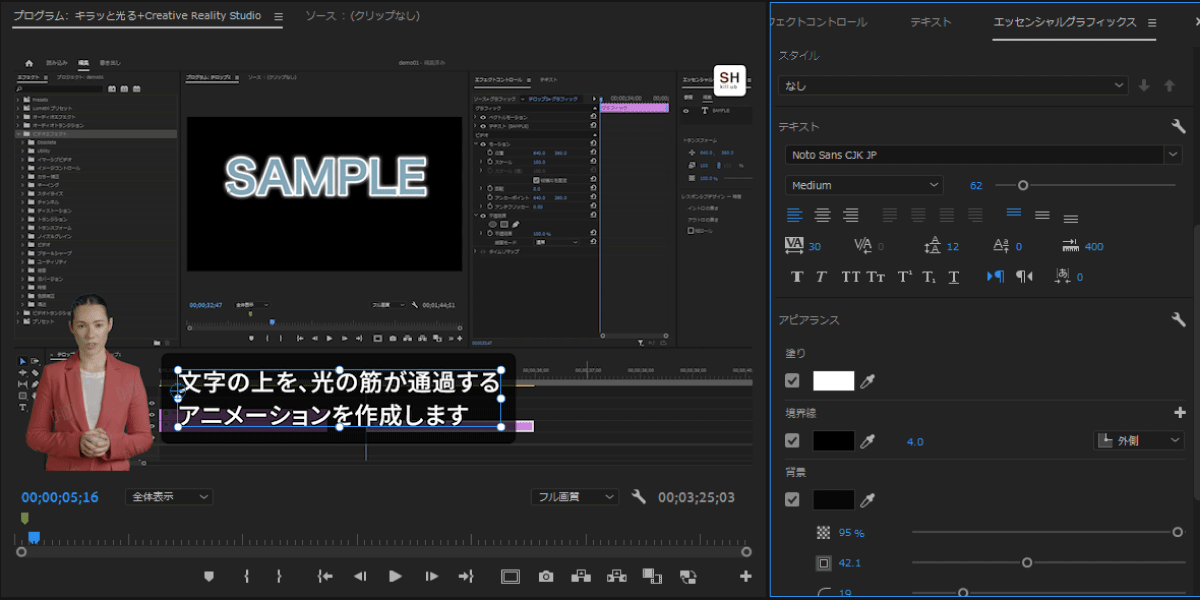Step forward one frame
1200x600 pixels.
pos(431,576)
